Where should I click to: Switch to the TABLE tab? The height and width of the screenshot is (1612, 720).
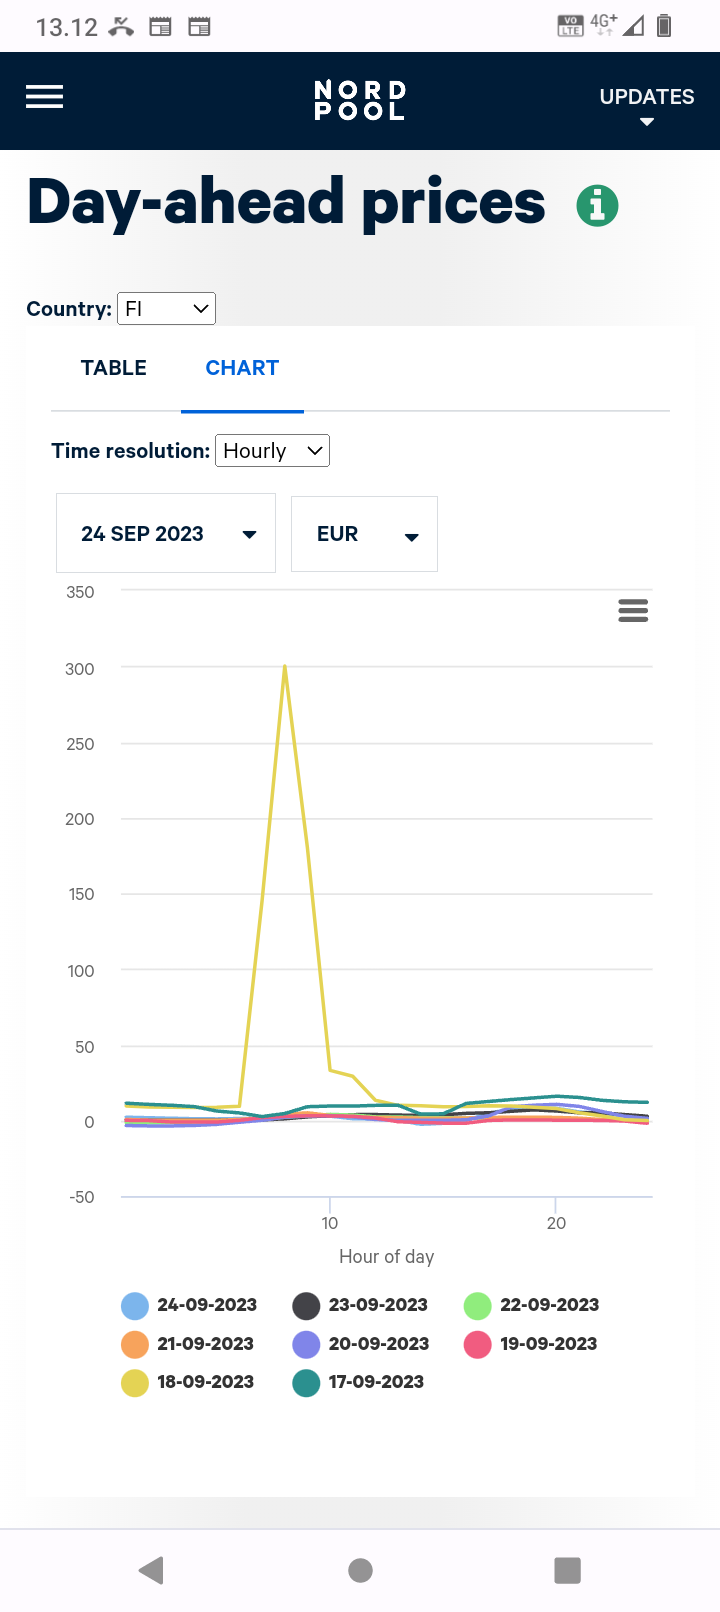pos(114,368)
